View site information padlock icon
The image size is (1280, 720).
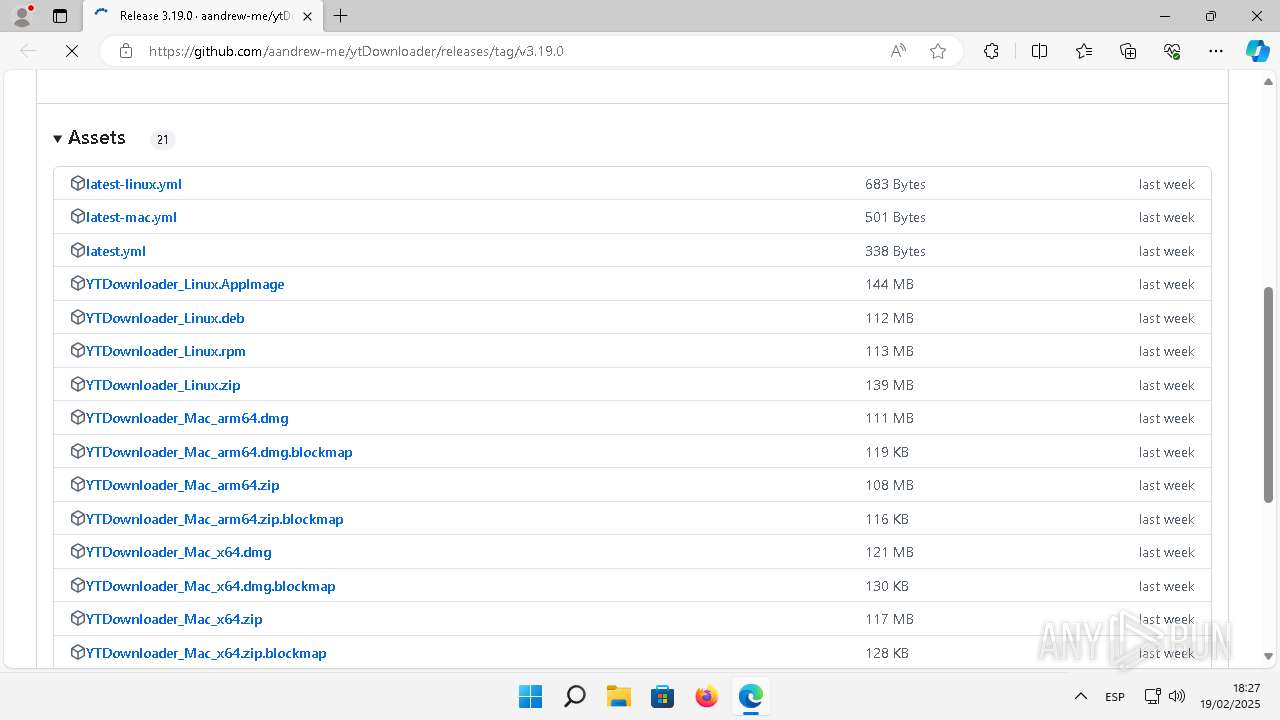click(126, 51)
